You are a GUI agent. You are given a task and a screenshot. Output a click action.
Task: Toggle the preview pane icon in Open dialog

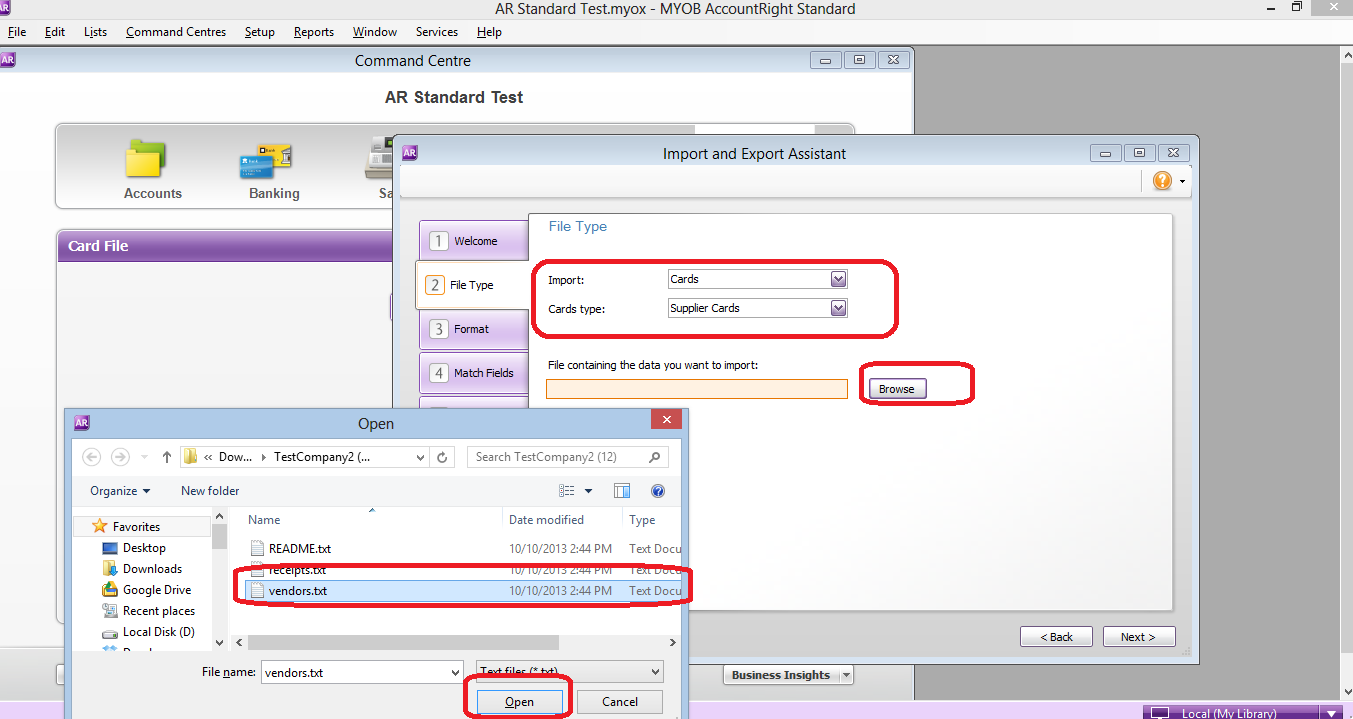(x=622, y=491)
